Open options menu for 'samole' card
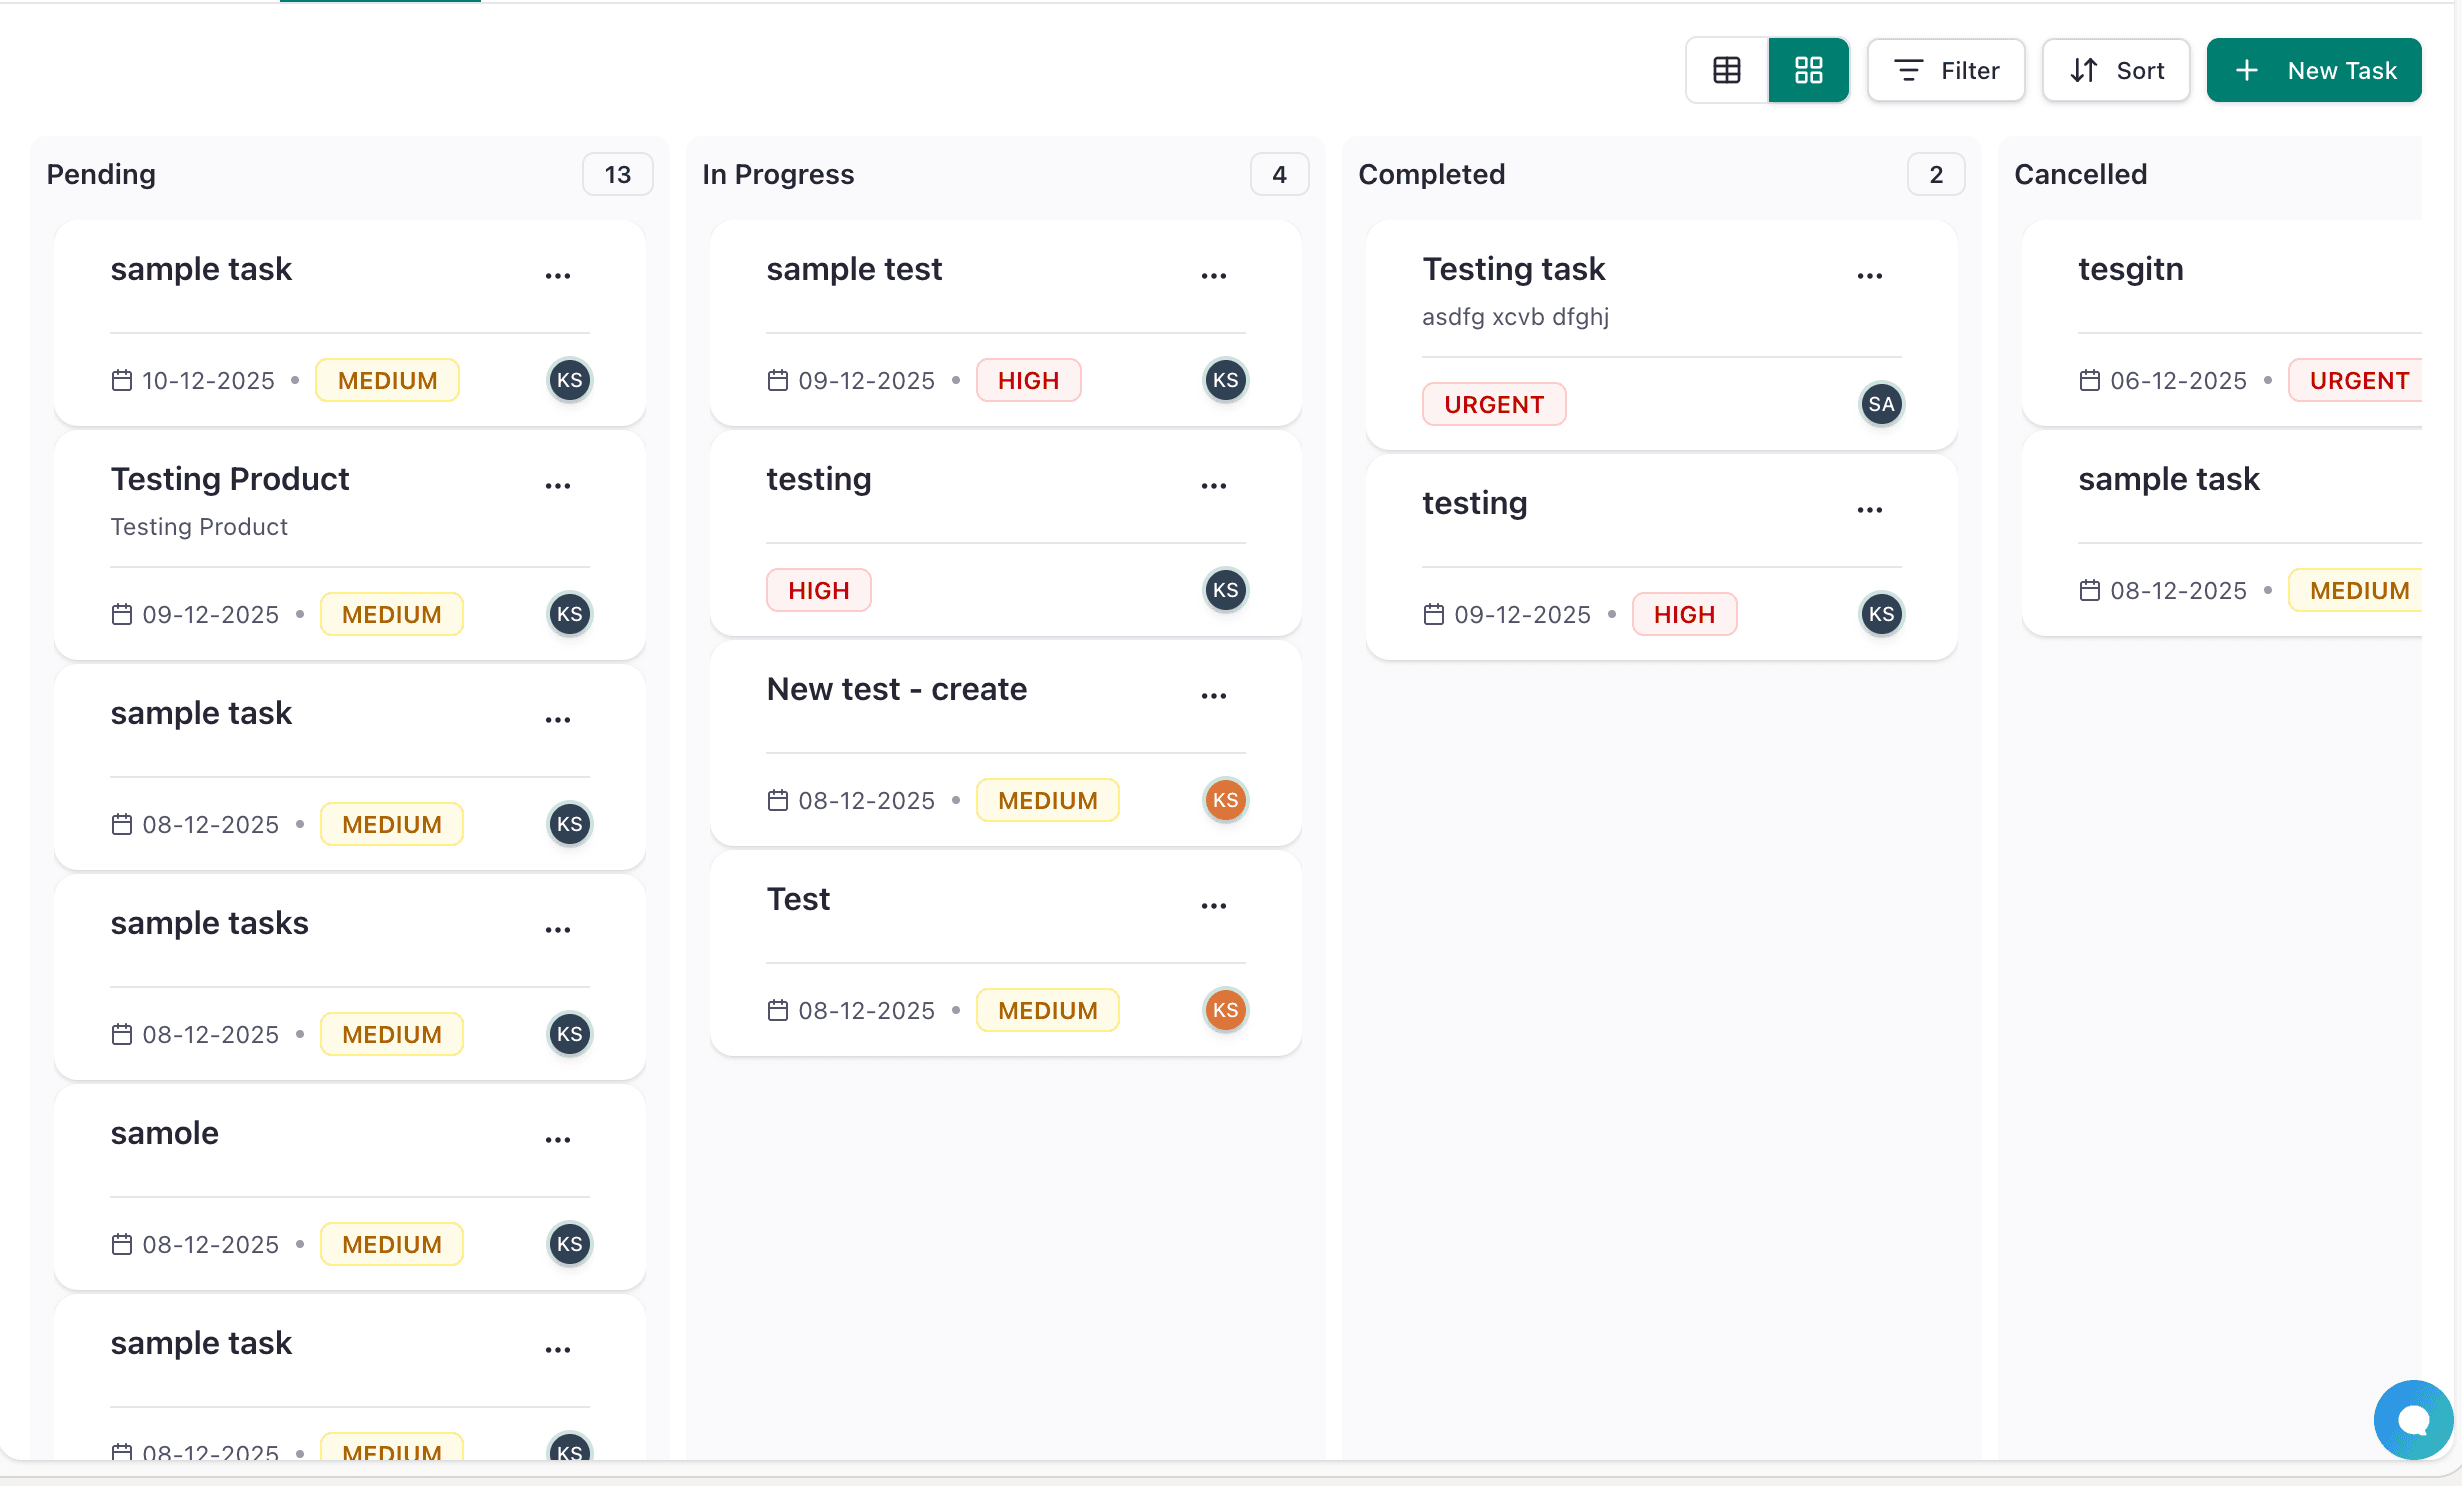The height and width of the screenshot is (1486, 2462). [558, 1139]
